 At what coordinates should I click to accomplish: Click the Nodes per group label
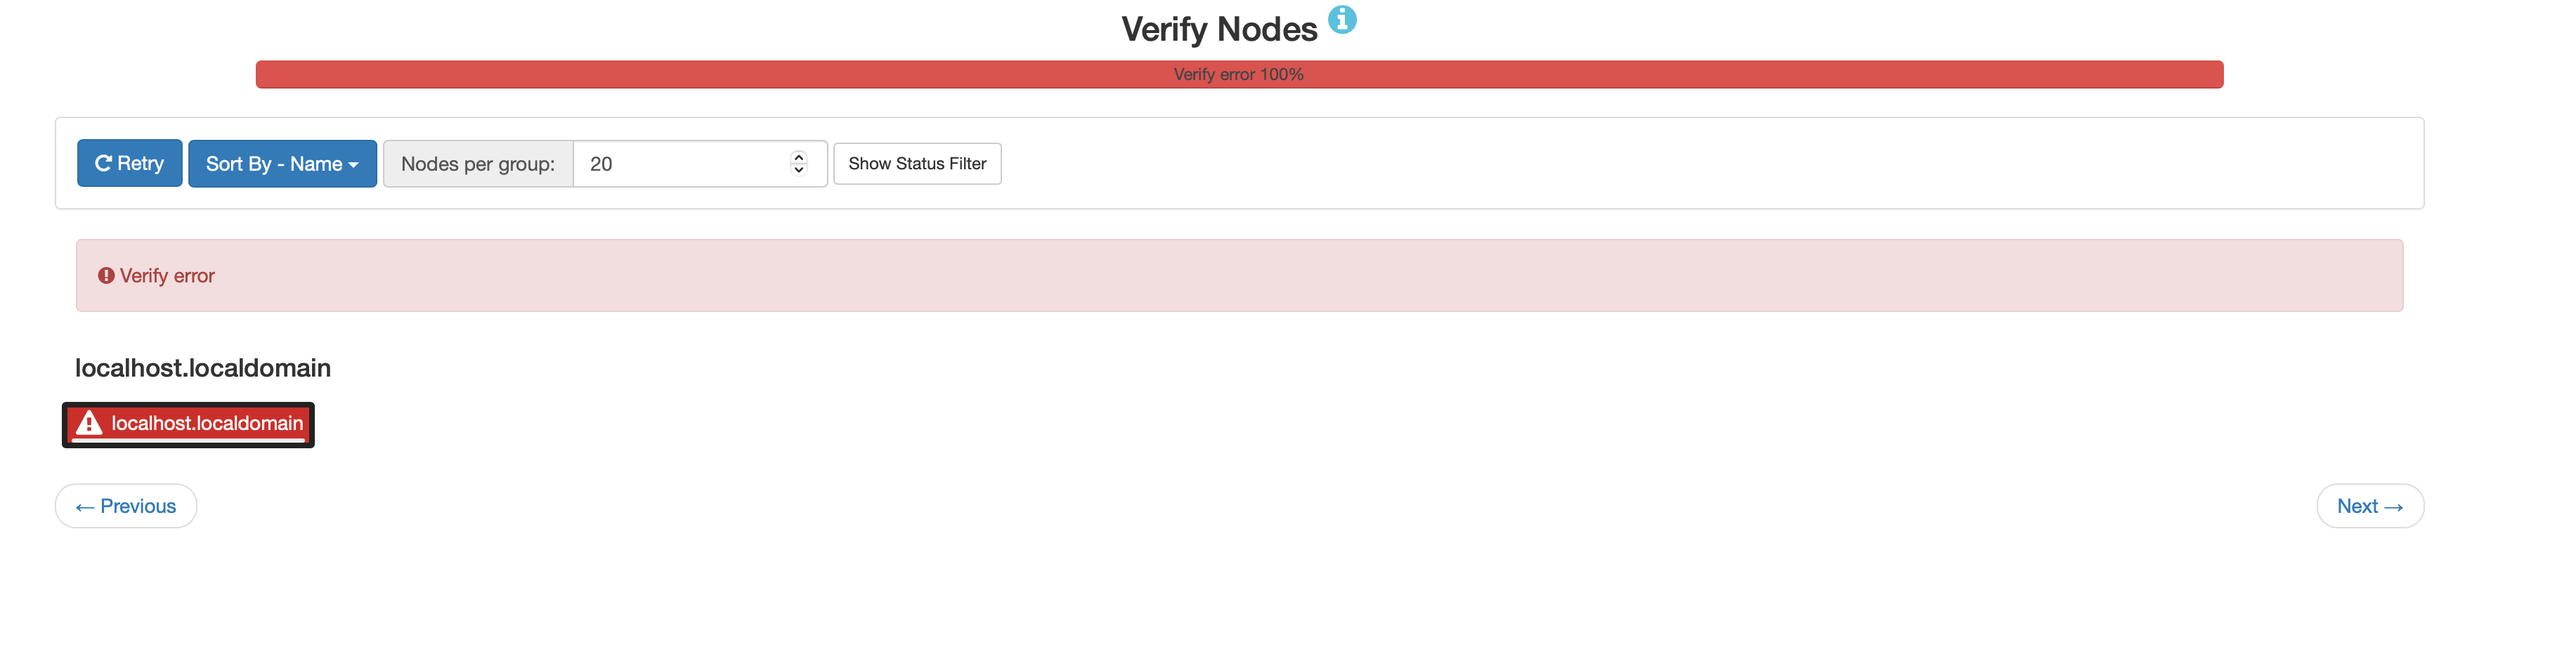pyautogui.click(x=478, y=163)
